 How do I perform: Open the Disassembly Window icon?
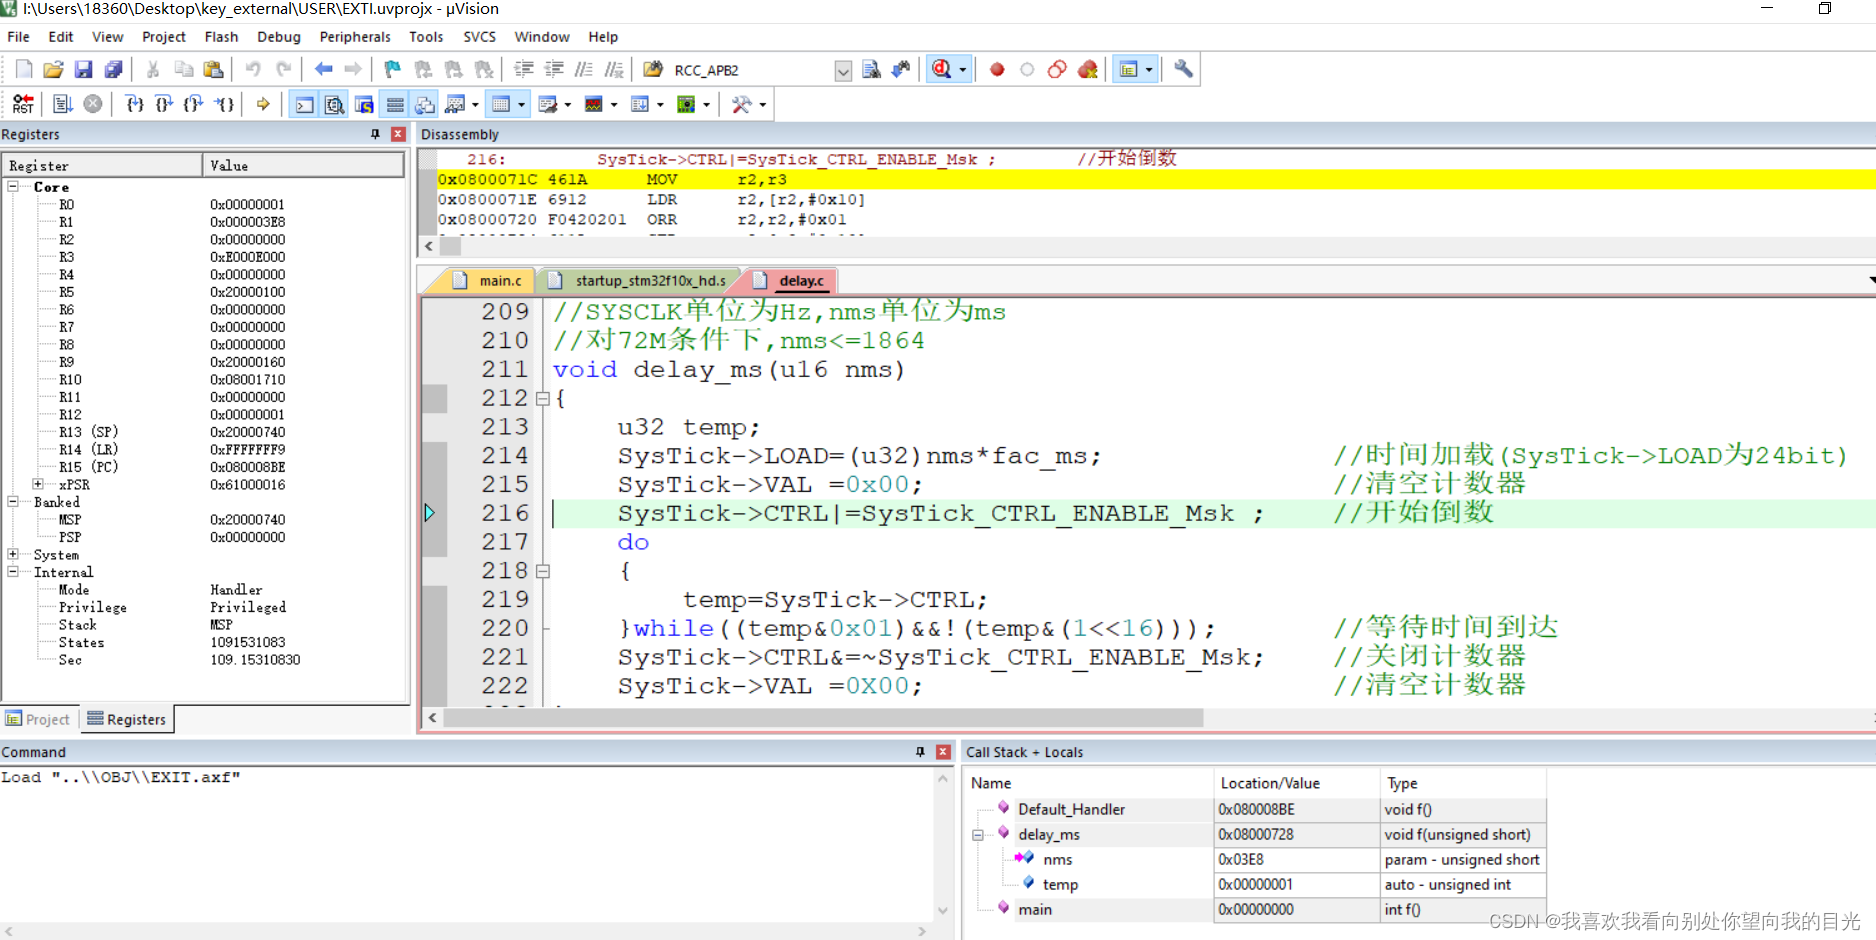tap(334, 103)
